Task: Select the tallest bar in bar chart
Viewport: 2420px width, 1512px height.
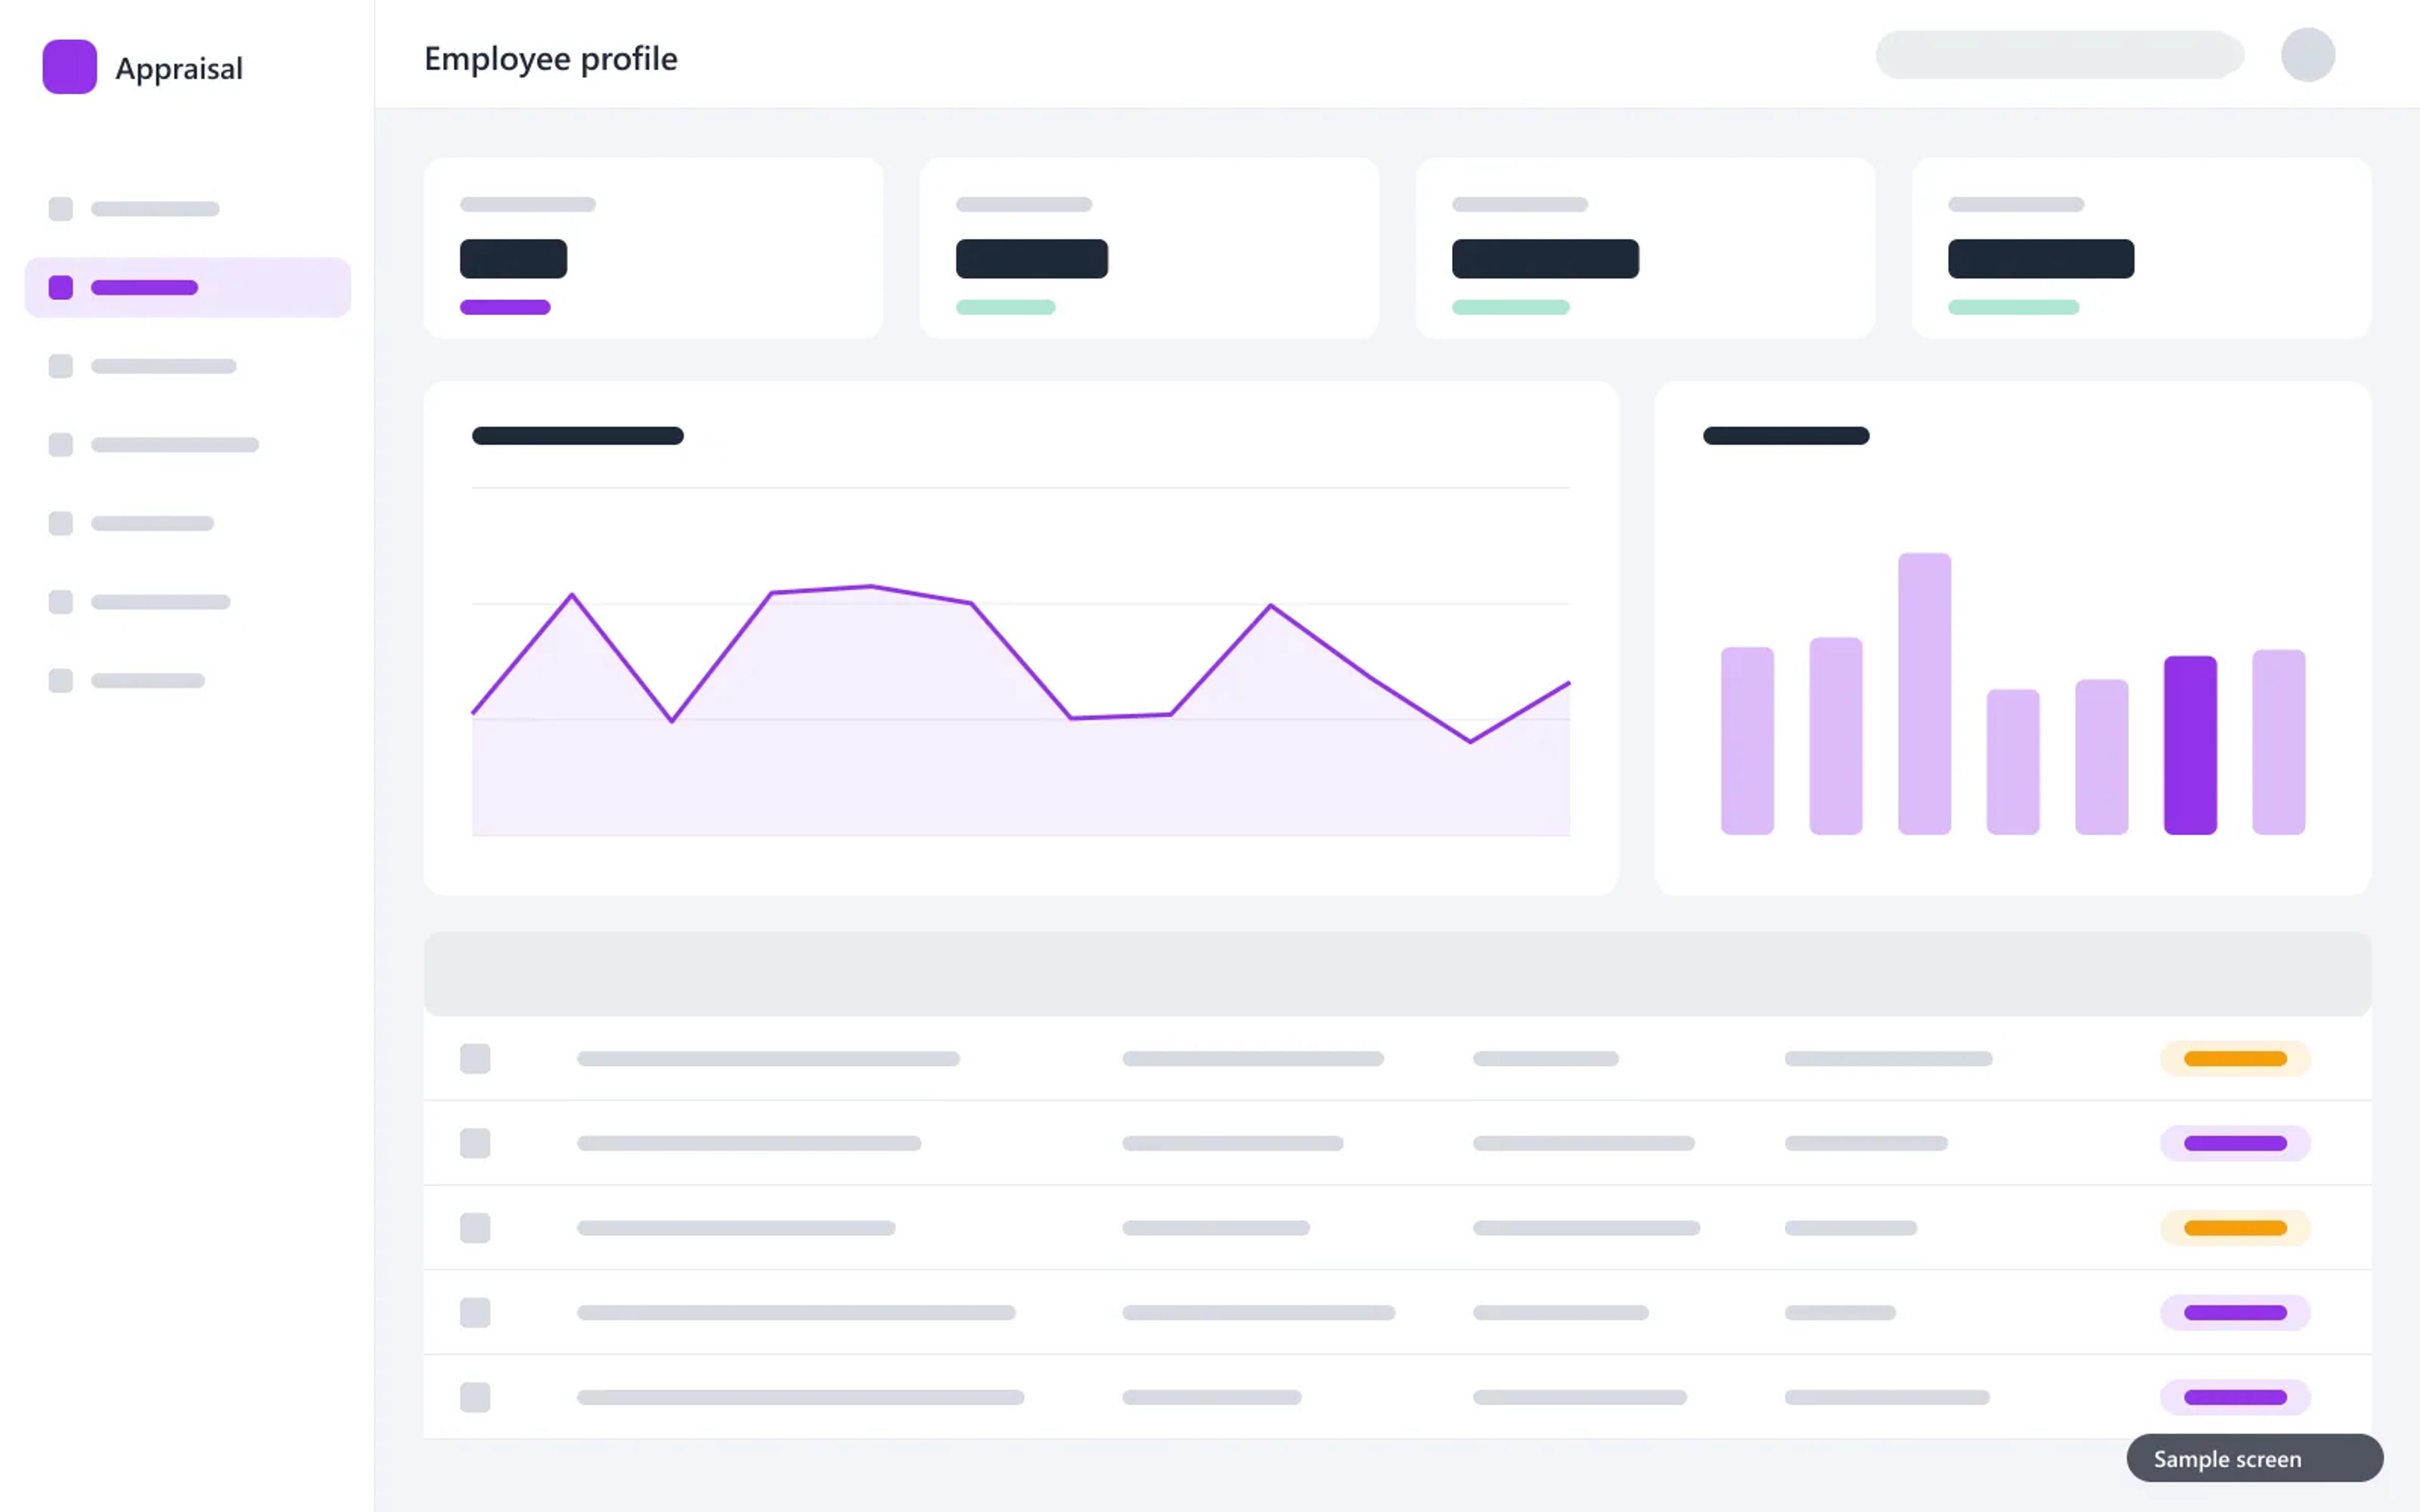Action: pos(1924,693)
